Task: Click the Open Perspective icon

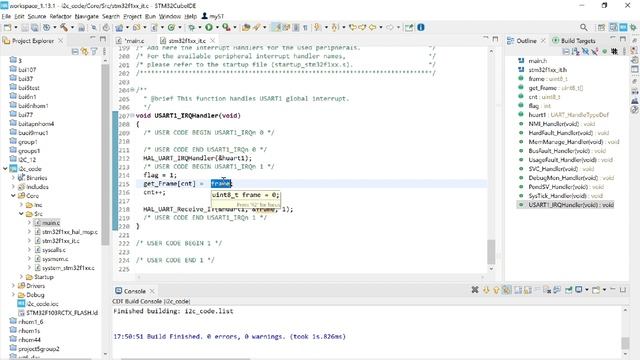Action: pyautogui.click(x=601, y=27)
